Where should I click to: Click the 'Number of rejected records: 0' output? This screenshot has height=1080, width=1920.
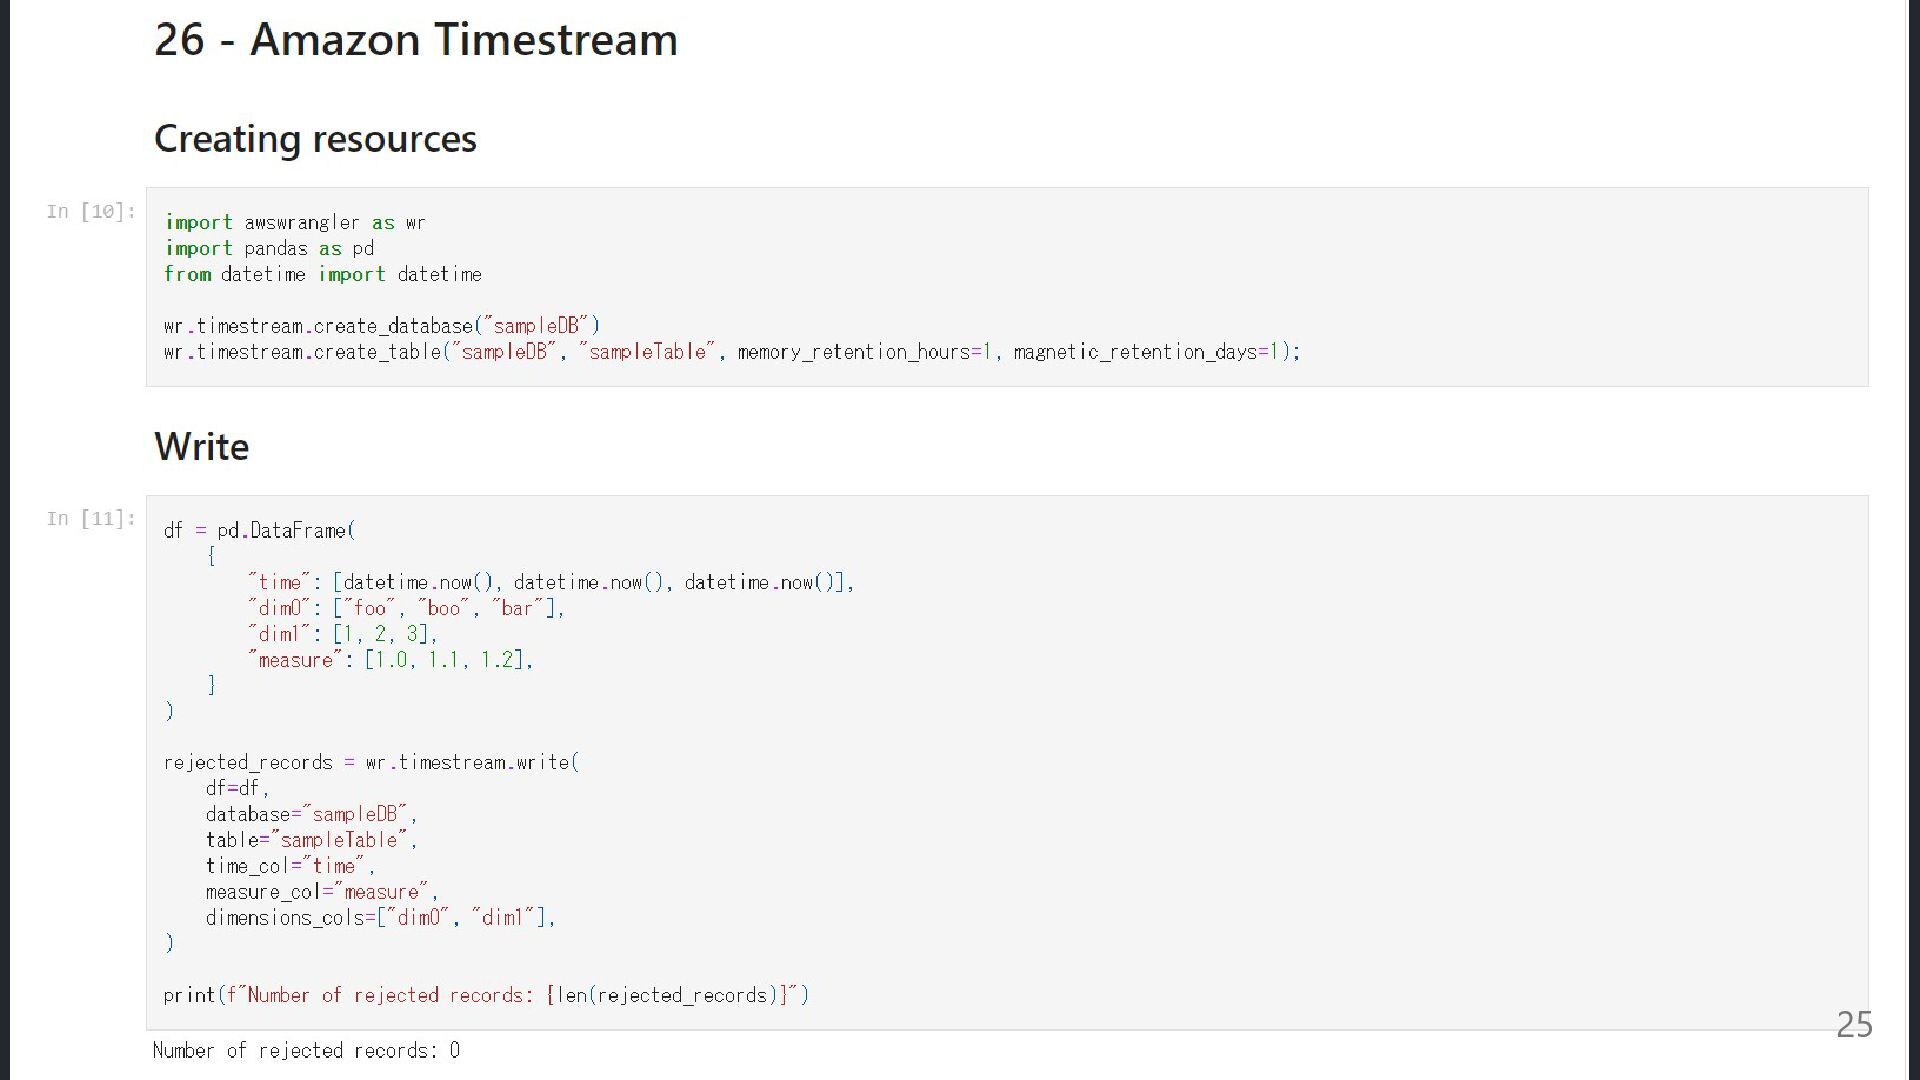tap(306, 1050)
